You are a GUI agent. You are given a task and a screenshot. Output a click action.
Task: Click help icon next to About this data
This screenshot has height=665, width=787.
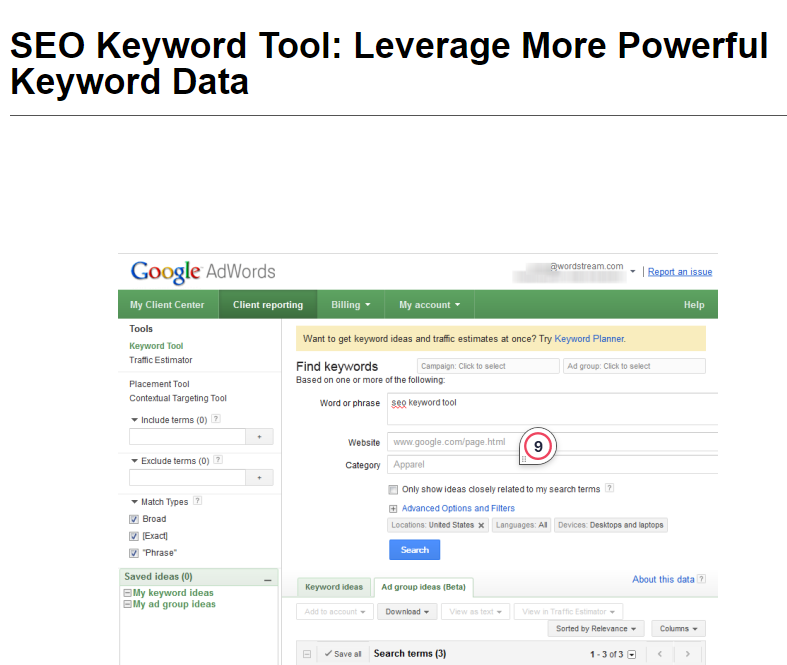702,579
